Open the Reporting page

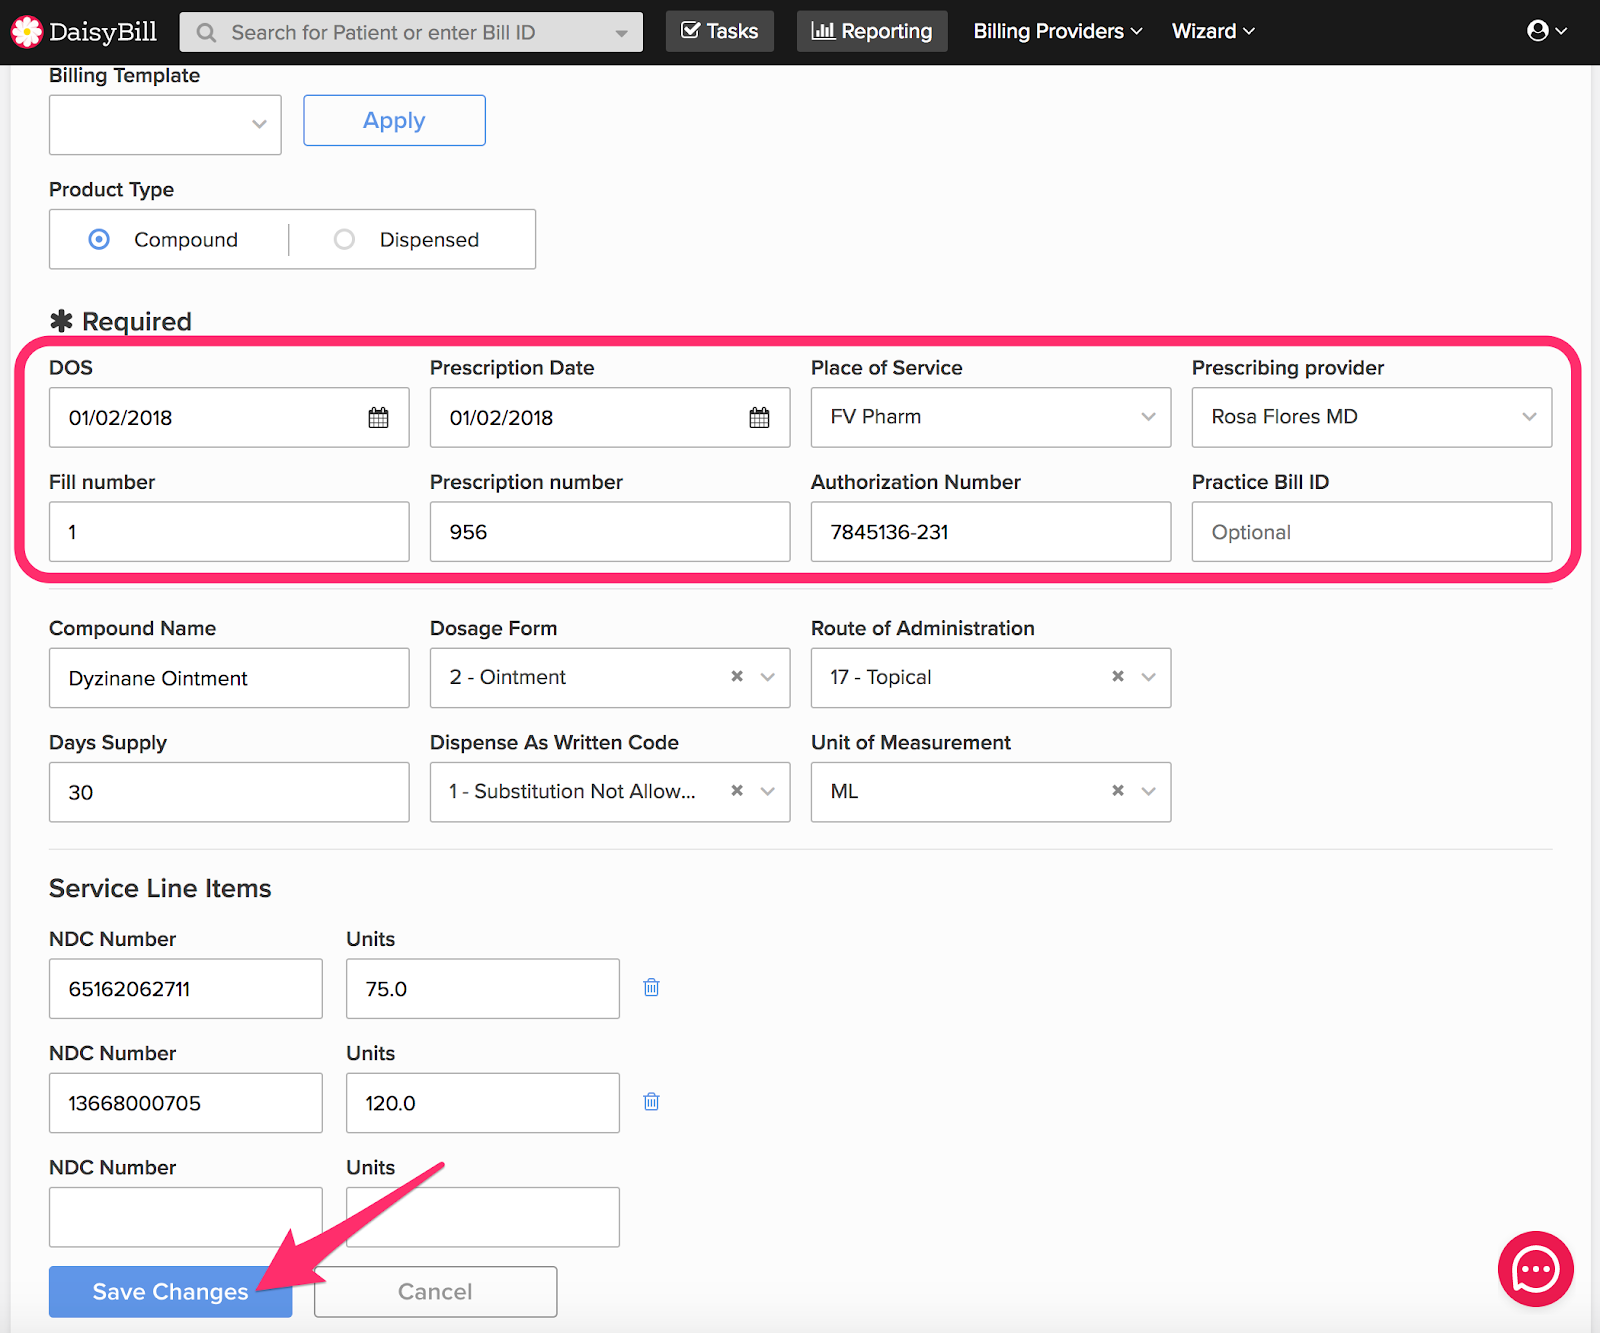pyautogui.click(x=872, y=31)
